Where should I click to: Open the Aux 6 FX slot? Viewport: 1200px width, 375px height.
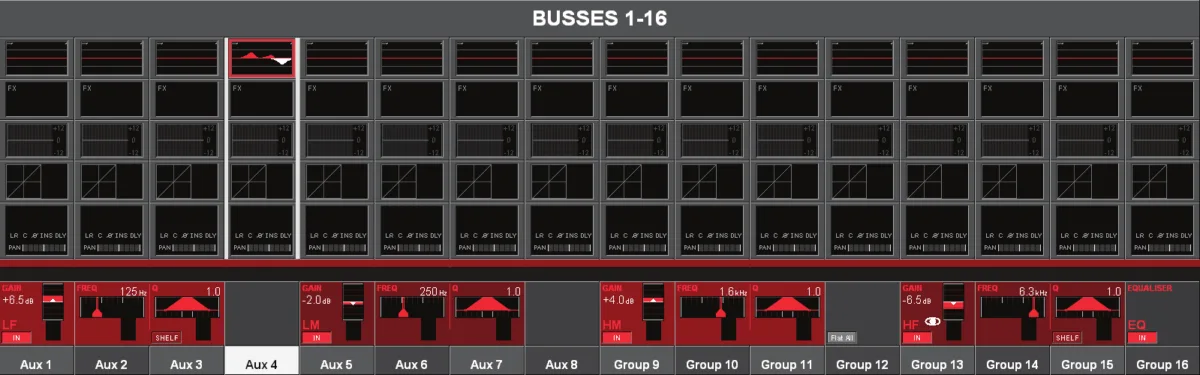(412, 100)
